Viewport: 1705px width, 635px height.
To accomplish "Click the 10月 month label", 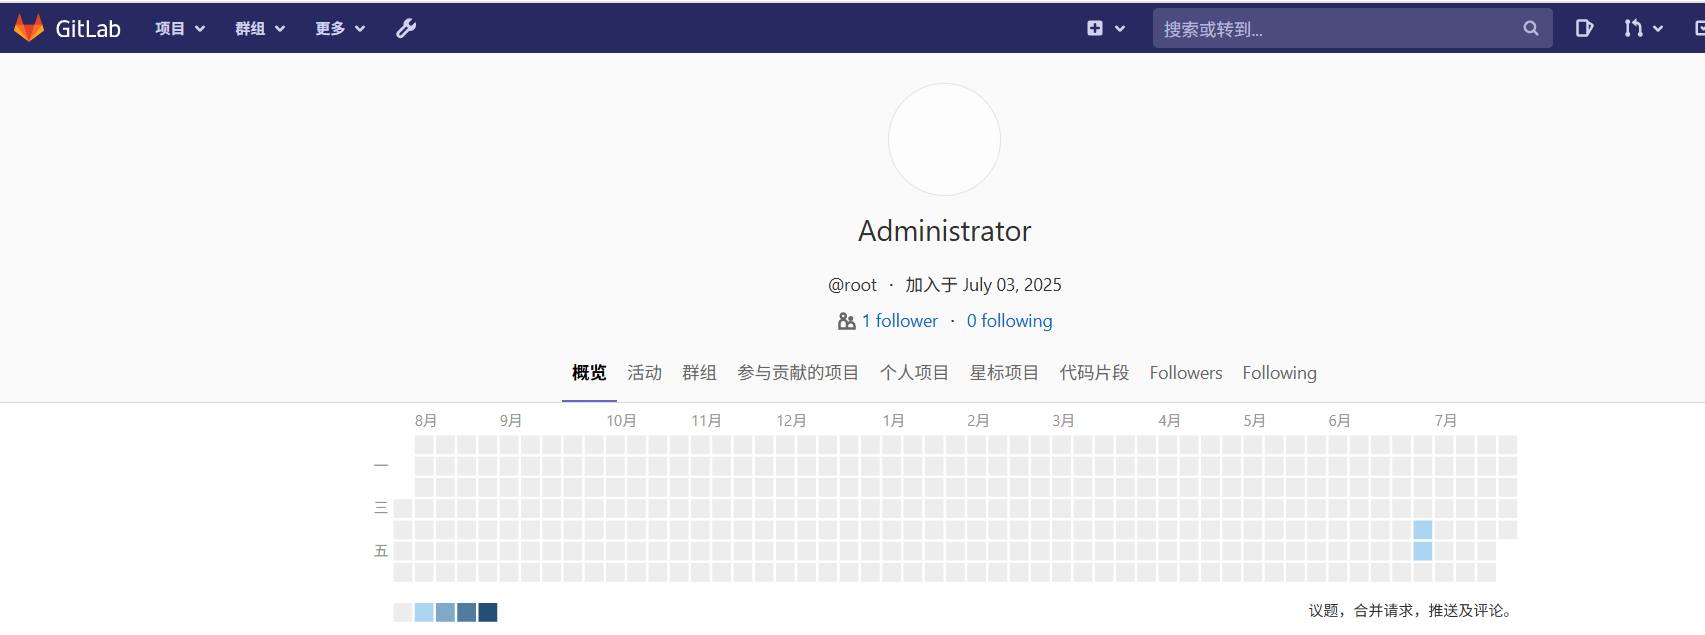I will pyautogui.click(x=621, y=421).
